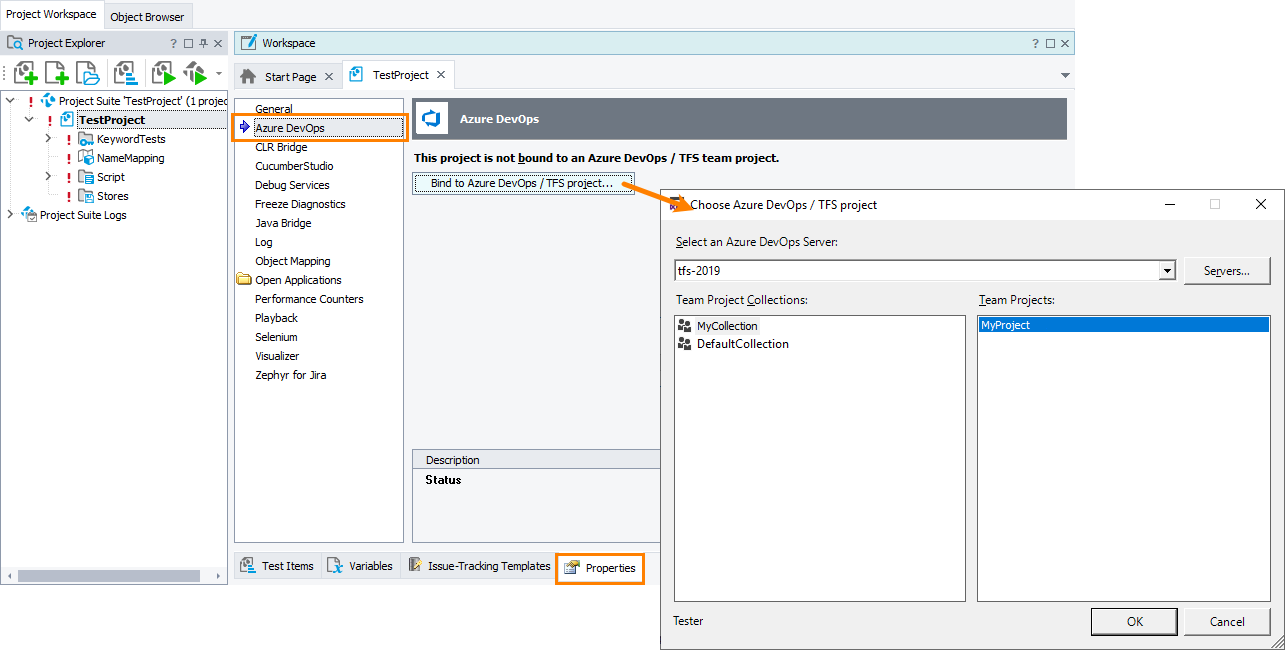Viewport: 1285px width, 650px height.
Task: Select MyProject in Team Projects list
Action: tap(1124, 325)
